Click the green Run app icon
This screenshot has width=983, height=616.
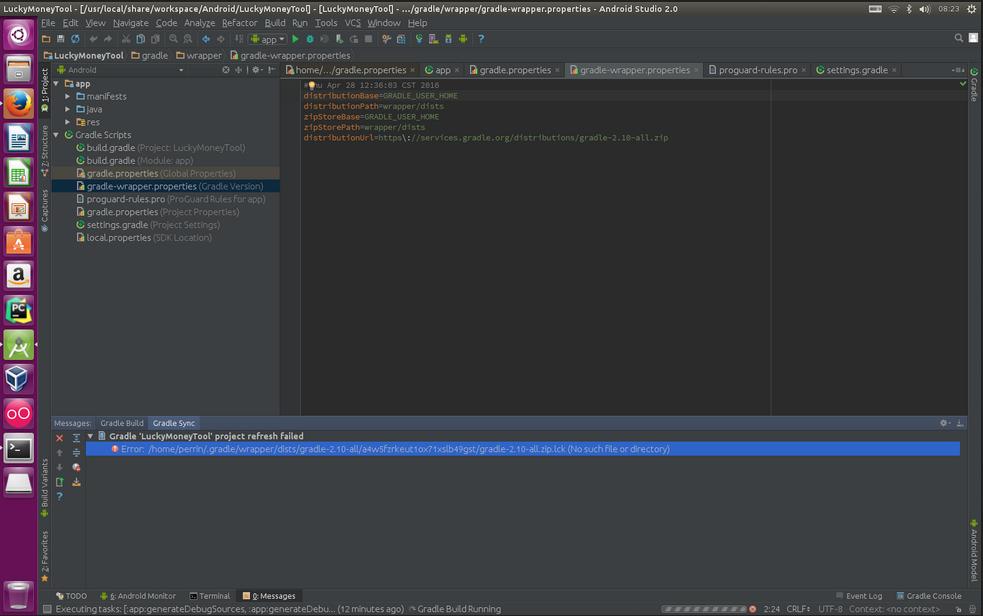click(295, 39)
